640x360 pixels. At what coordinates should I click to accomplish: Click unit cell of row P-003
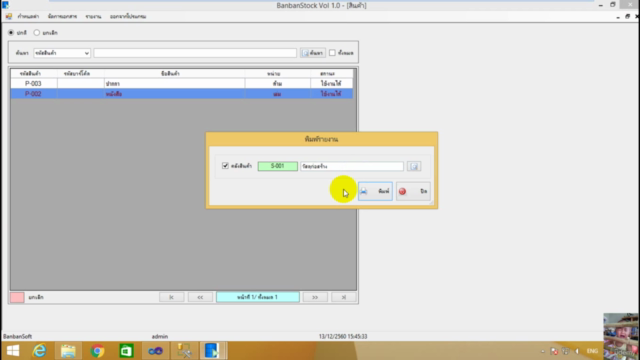coord(277,83)
